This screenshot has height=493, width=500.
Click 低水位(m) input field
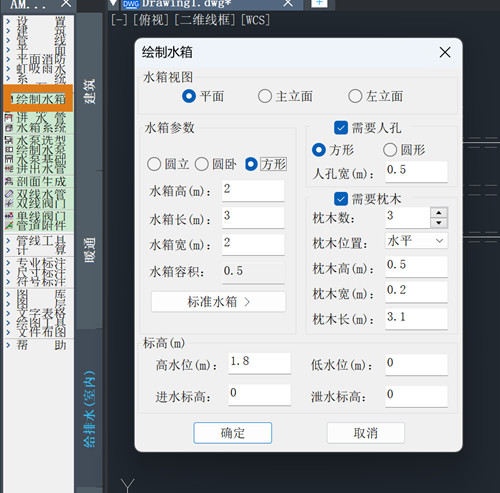(x=416, y=365)
